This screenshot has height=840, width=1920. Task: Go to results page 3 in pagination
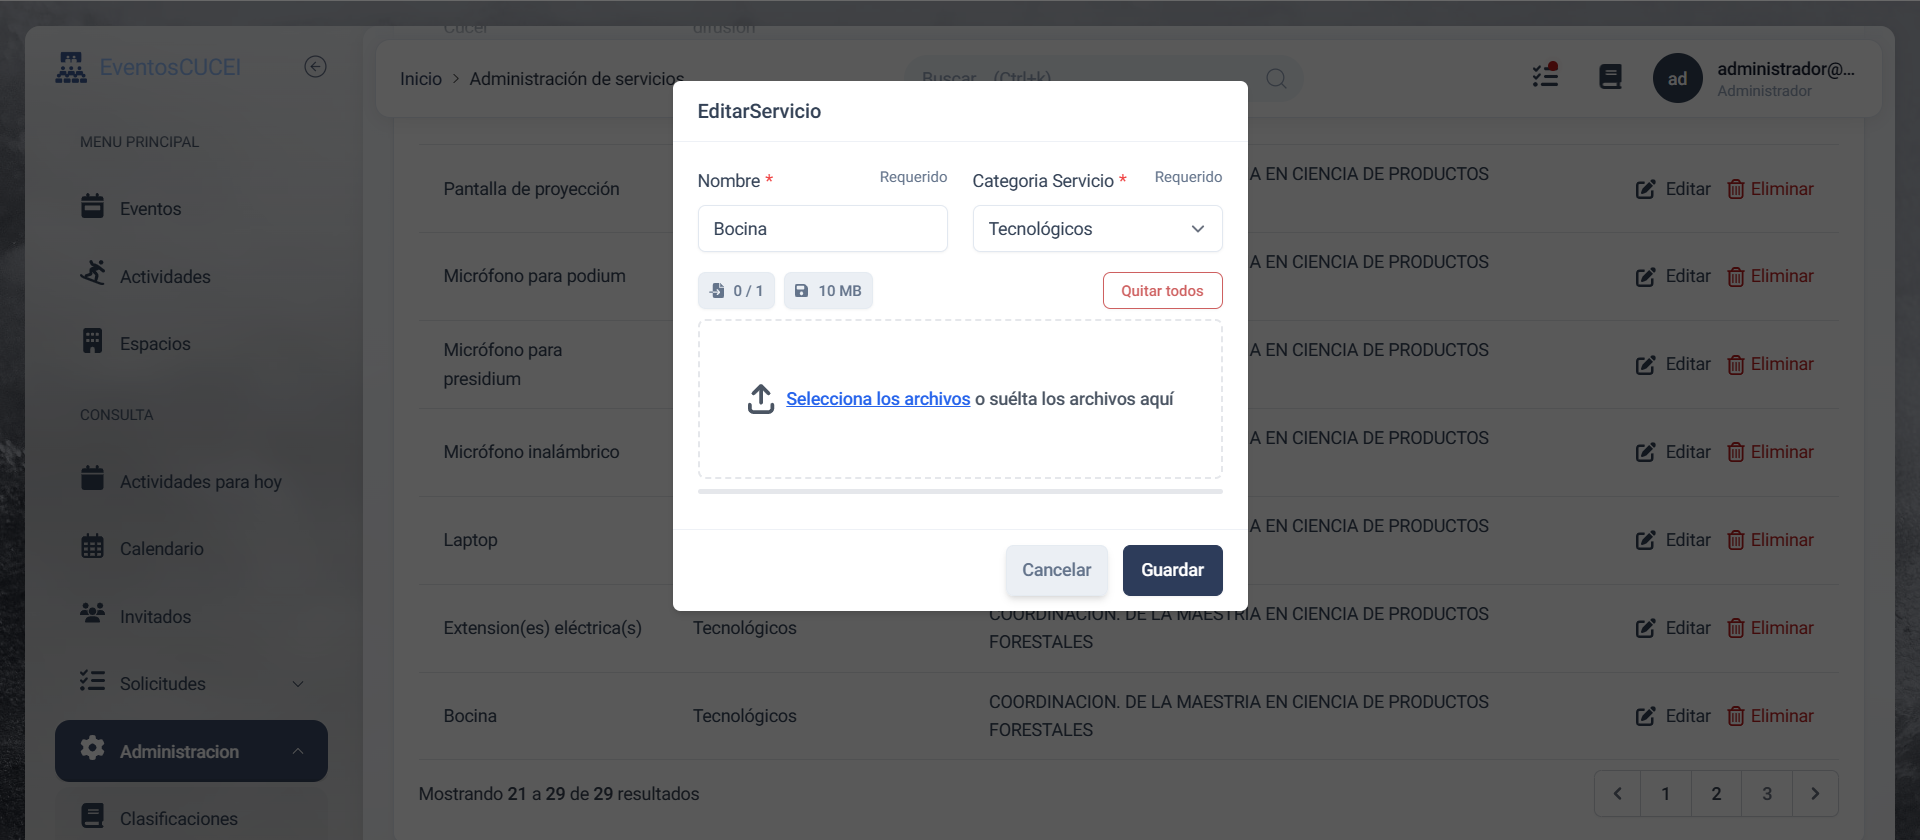point(1766,793)
